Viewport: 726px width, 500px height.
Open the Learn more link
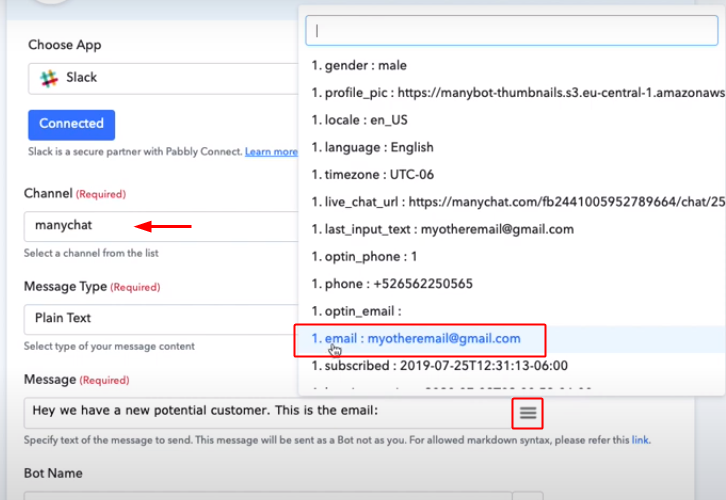point(271,152)
